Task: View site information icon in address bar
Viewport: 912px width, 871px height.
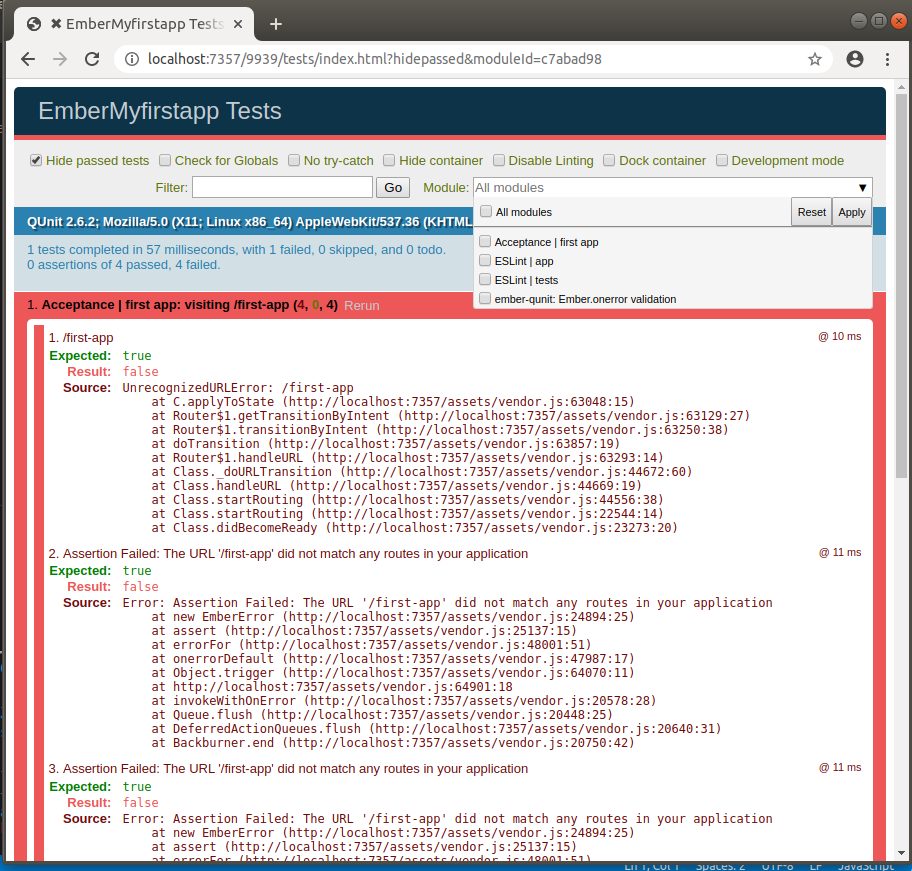Action: (x=132, y=59)
